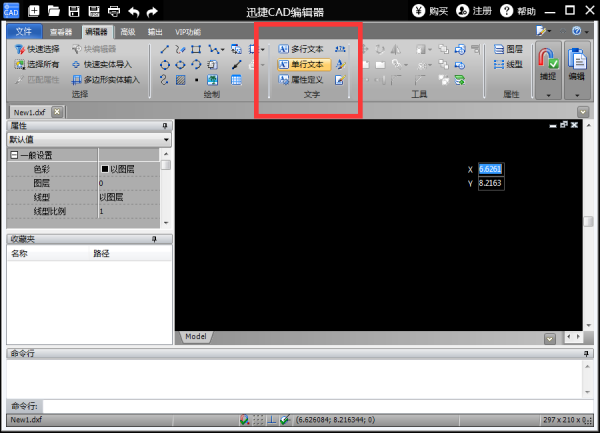Toggle ortho mode icon in status bar

click(272, 419)
